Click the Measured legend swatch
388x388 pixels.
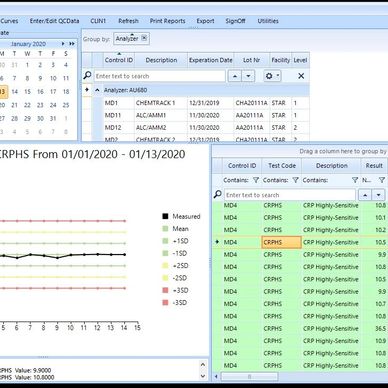[x=165, y=216]
